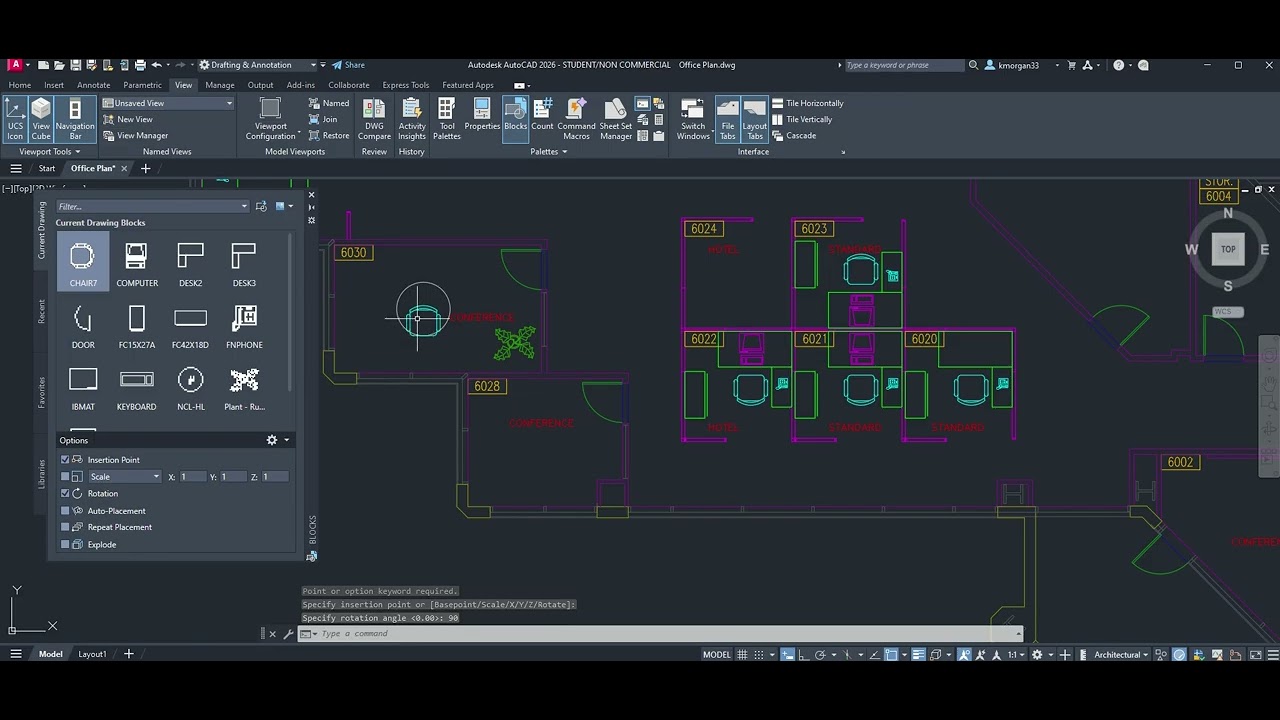The image size is (1280, 720).
Task: Choose the KEYBOARD block
Action: [137, 387]
